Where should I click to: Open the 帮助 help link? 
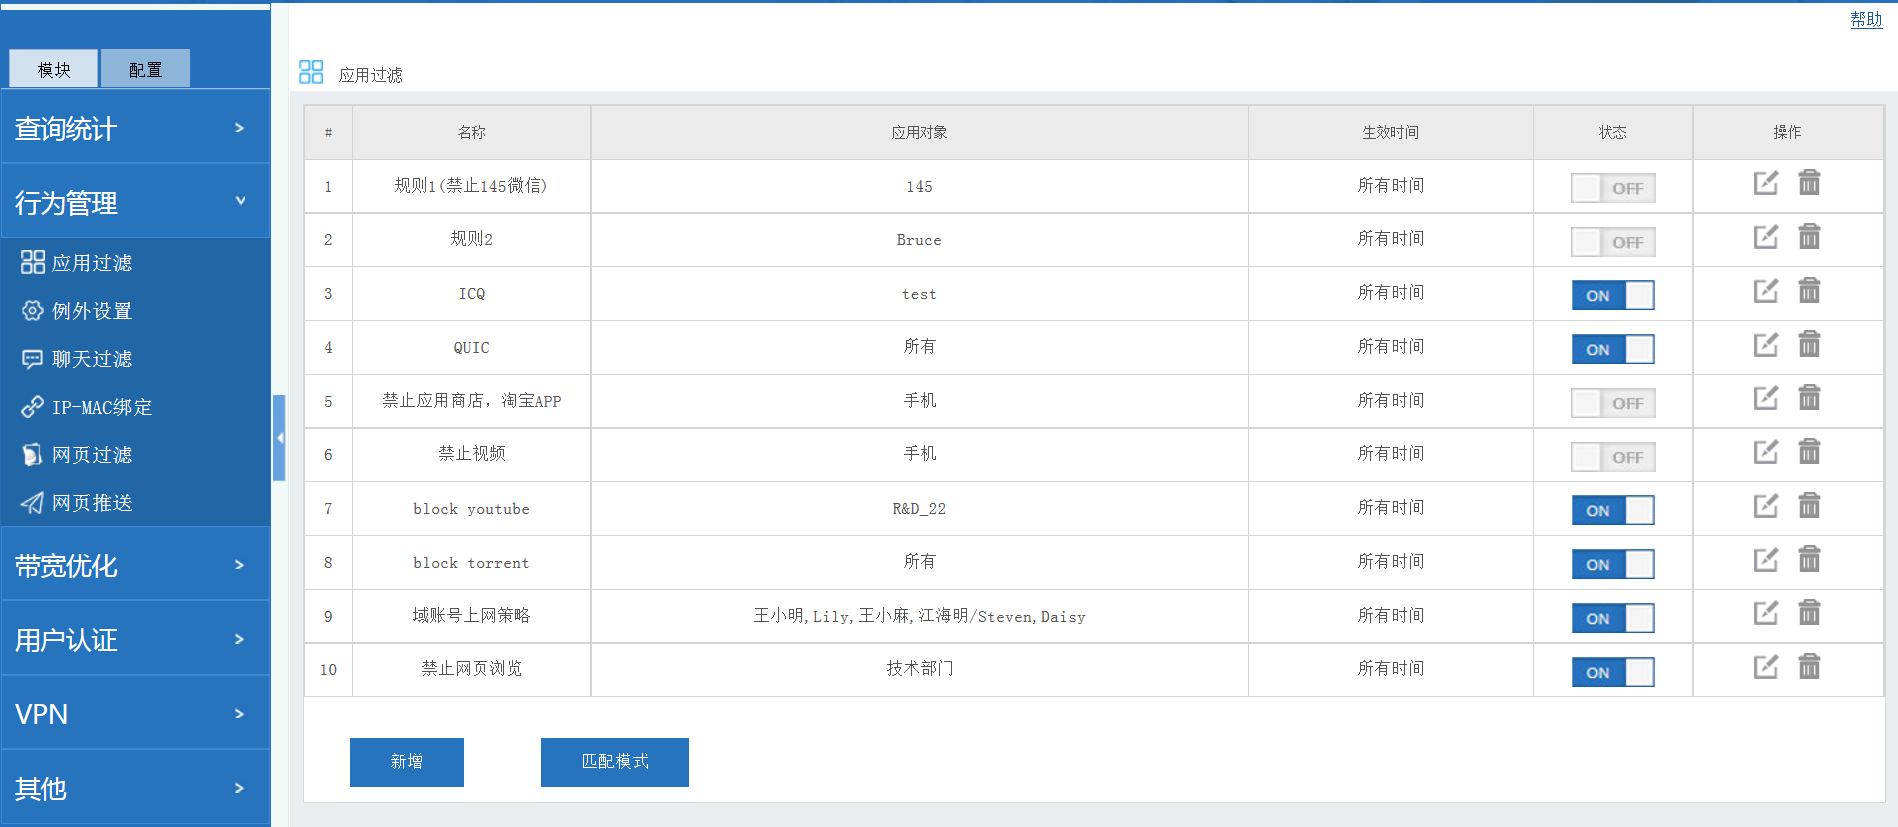coord(1865,19)
